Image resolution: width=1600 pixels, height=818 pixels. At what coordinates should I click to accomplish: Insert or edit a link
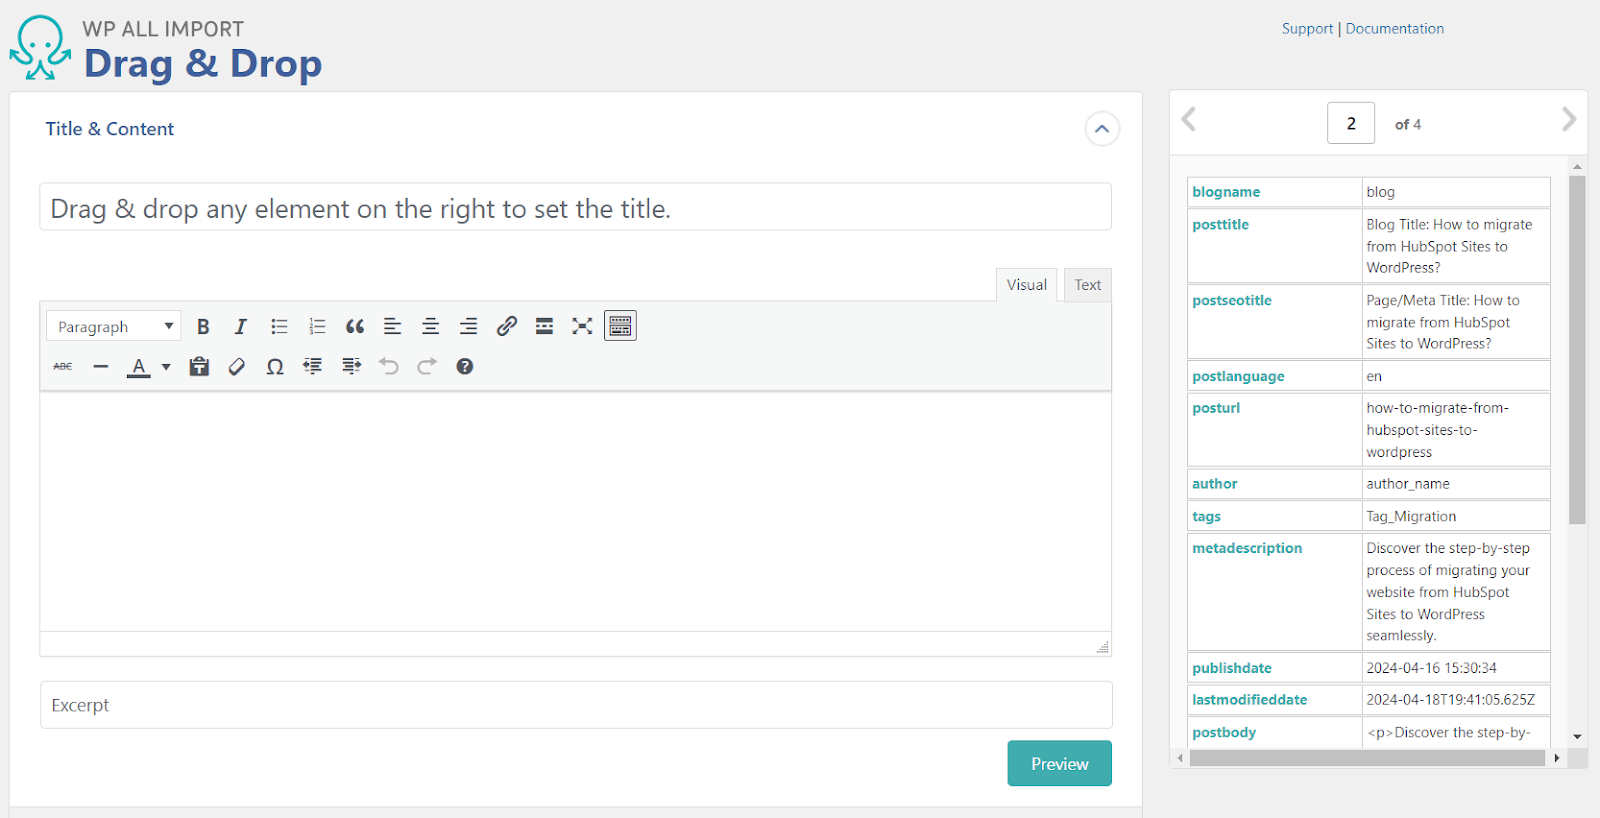pos(507,326)
